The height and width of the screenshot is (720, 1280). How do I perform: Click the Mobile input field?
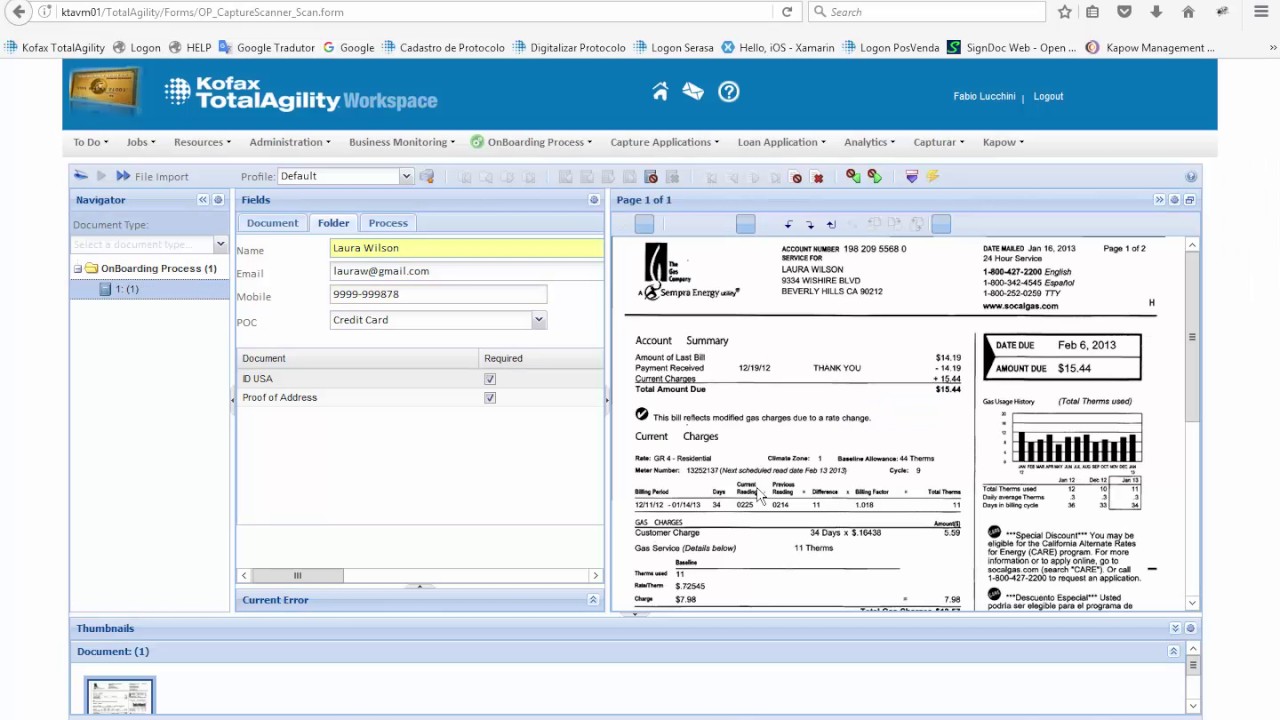438,295
